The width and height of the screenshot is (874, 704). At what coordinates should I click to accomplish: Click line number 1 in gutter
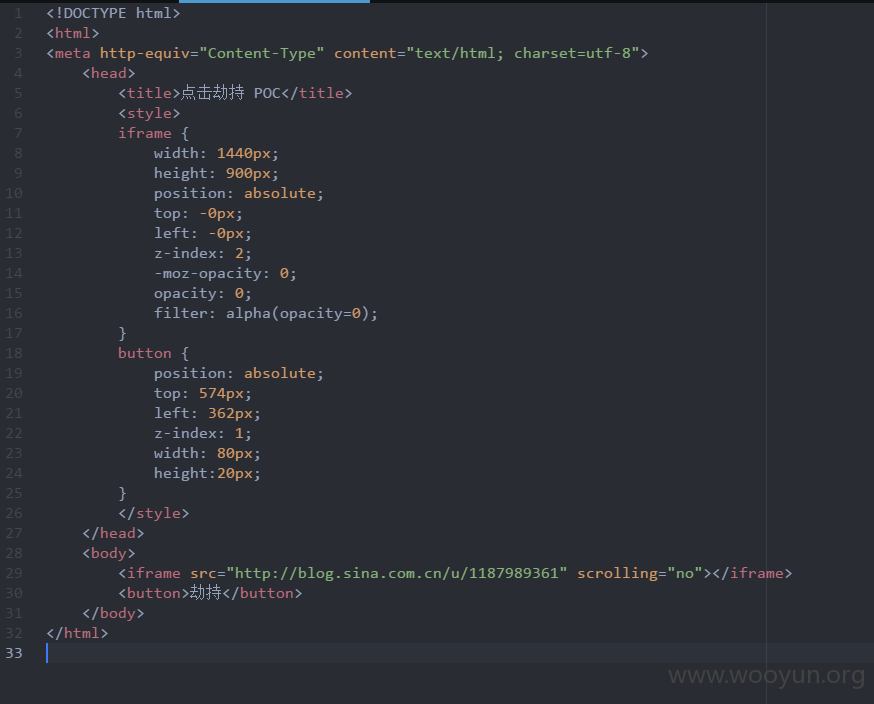click(x=18, y=13)
